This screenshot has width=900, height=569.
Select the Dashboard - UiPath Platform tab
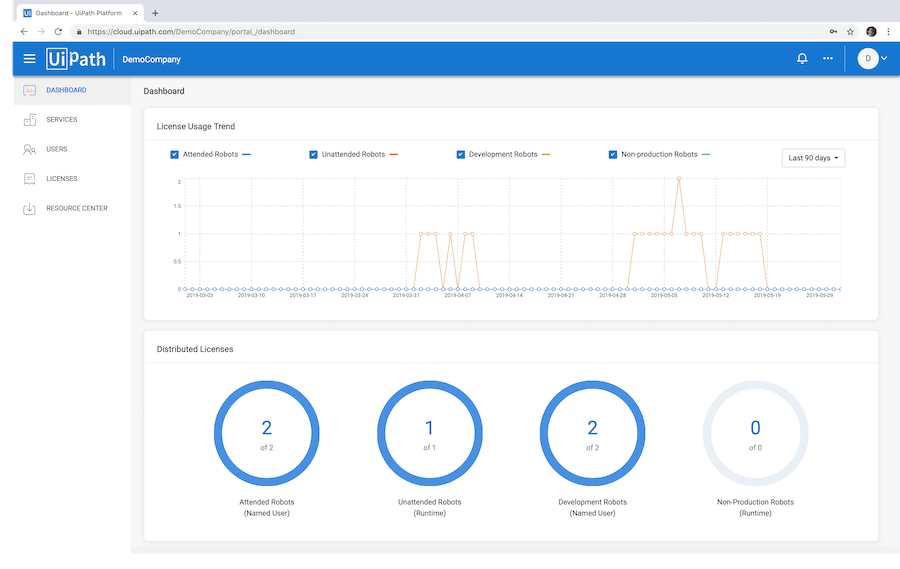80,13
